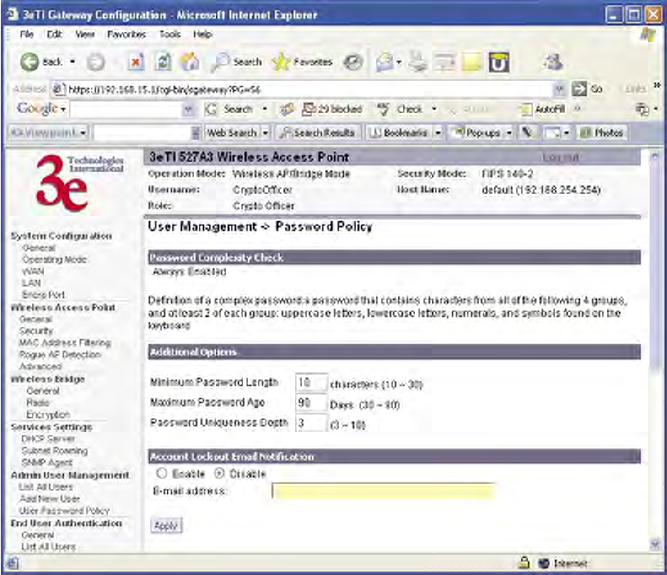This screenshot has height=575, width=667.
Task: Click the Google toolbar news icon
Action: tap(287, 109)
